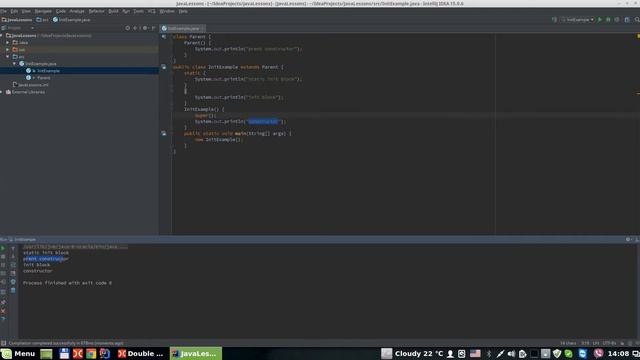Open the Run menu
640x360 pixels.
tap(126, 11)
